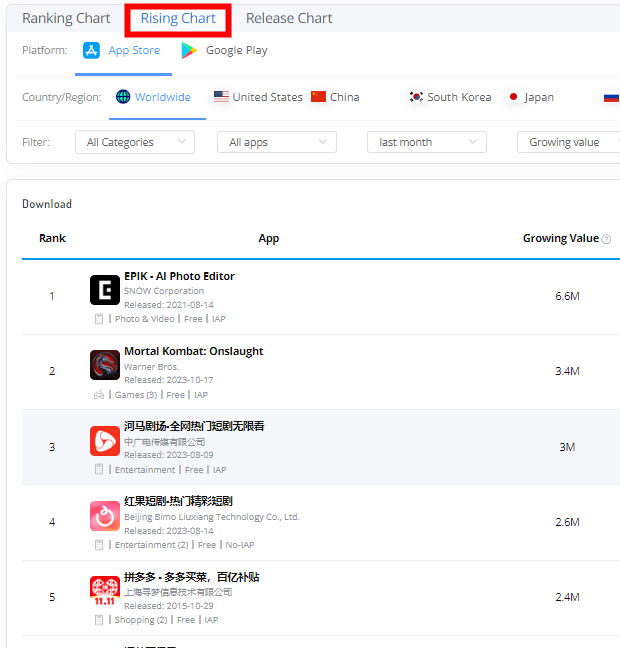This screenshot has height=648, width=620.
Task: Click the Rank column header
Action: pyautogui.click(x=52, y=238)
